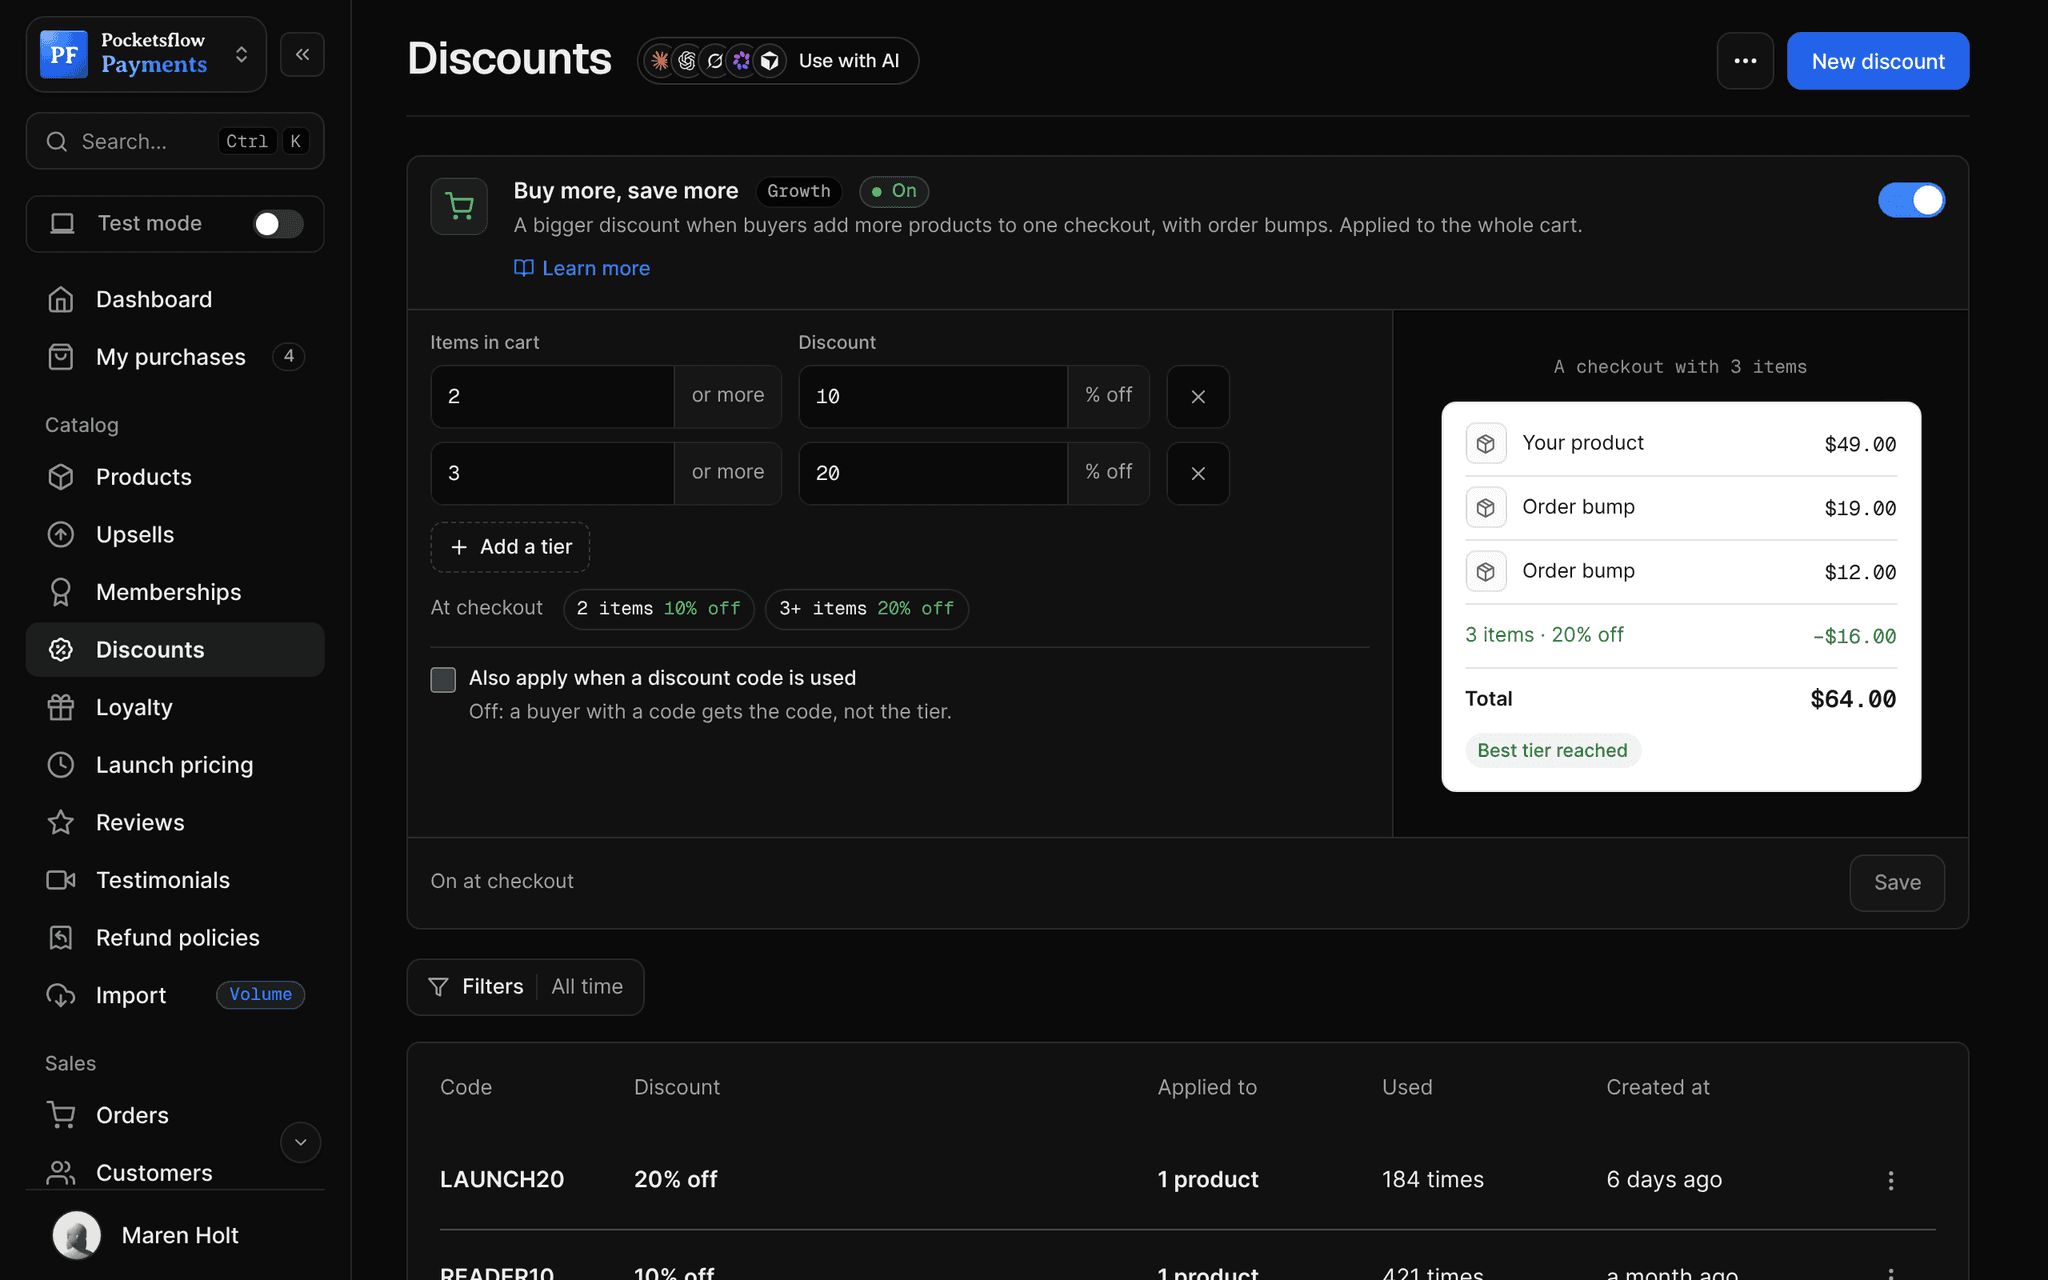
Task: Edit discount field showing 10
Action: coord(933,396)
